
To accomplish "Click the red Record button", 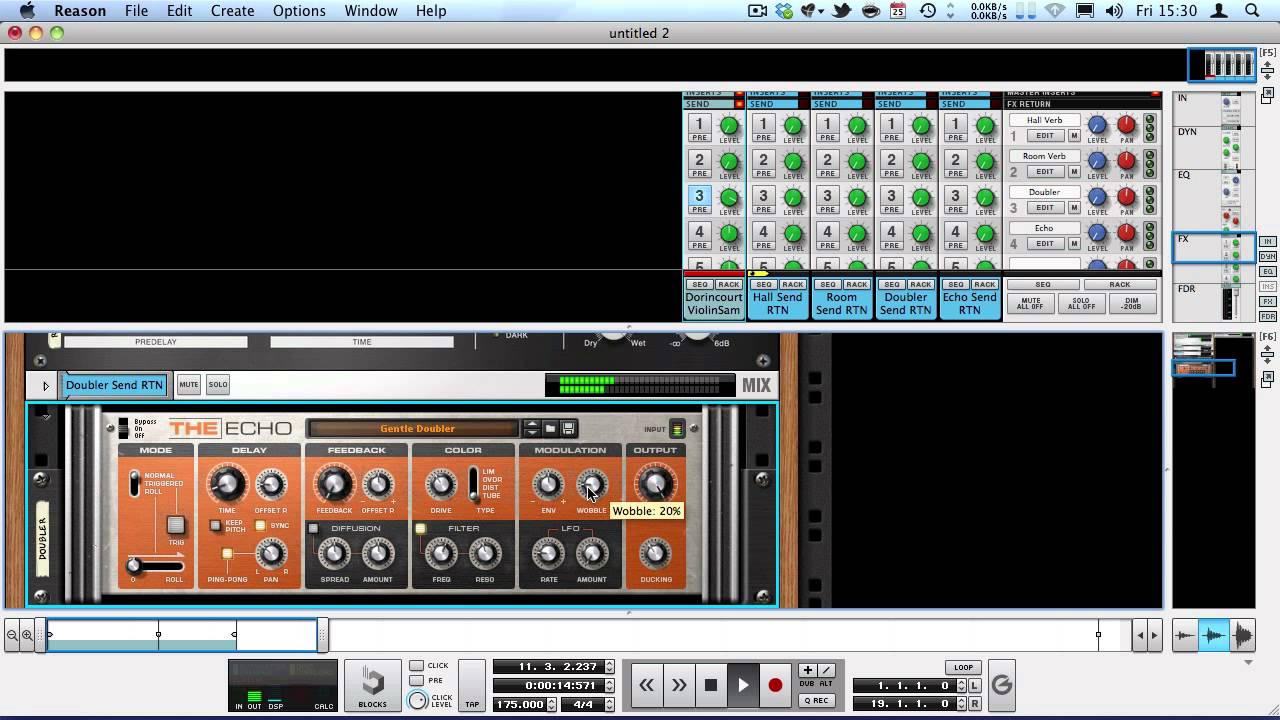I will tap(775, 685).
